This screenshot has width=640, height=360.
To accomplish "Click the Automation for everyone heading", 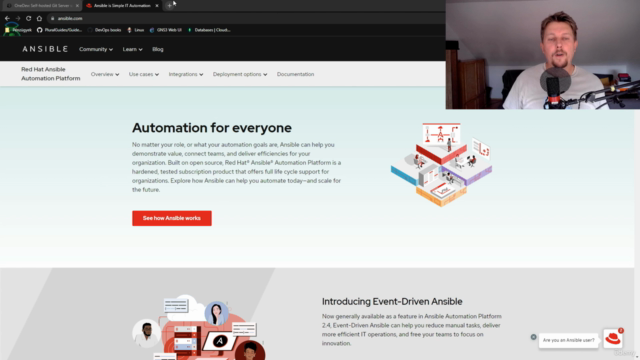I will [x=212, y=128].
